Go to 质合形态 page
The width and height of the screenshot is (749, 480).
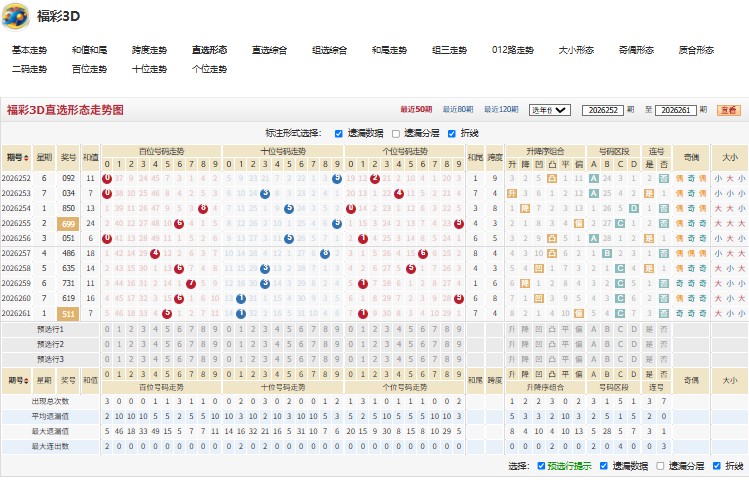(696, 50)
